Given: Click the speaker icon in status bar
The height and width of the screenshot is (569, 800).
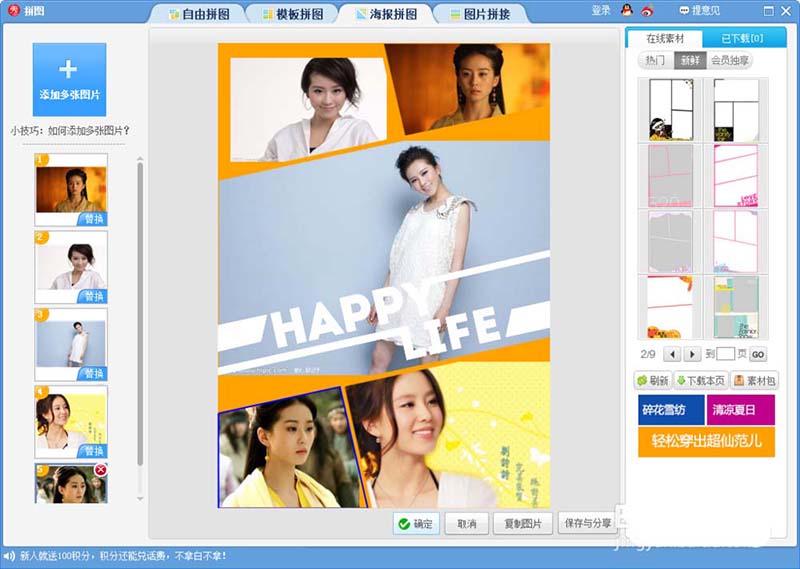Looking at the screenshot, I should tap(8, 556).
